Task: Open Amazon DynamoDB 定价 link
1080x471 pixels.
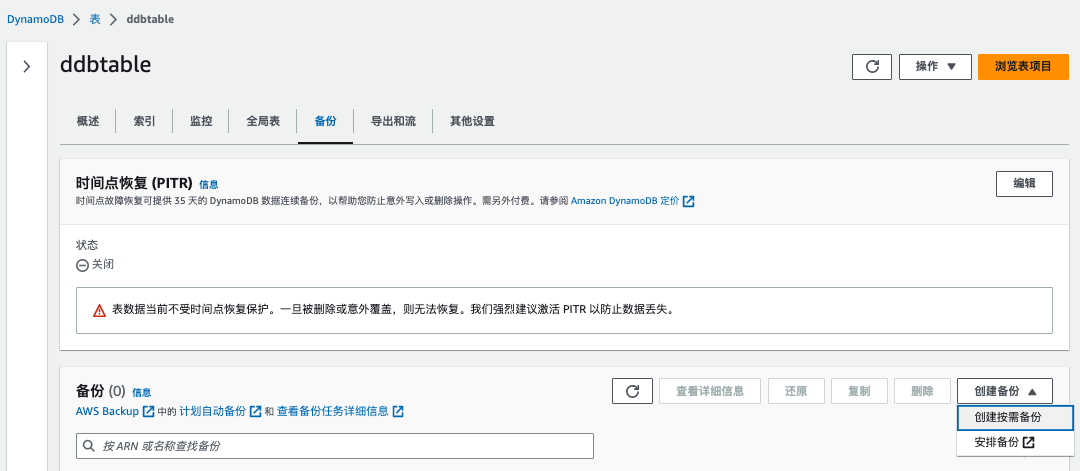Action: point(625,201)
